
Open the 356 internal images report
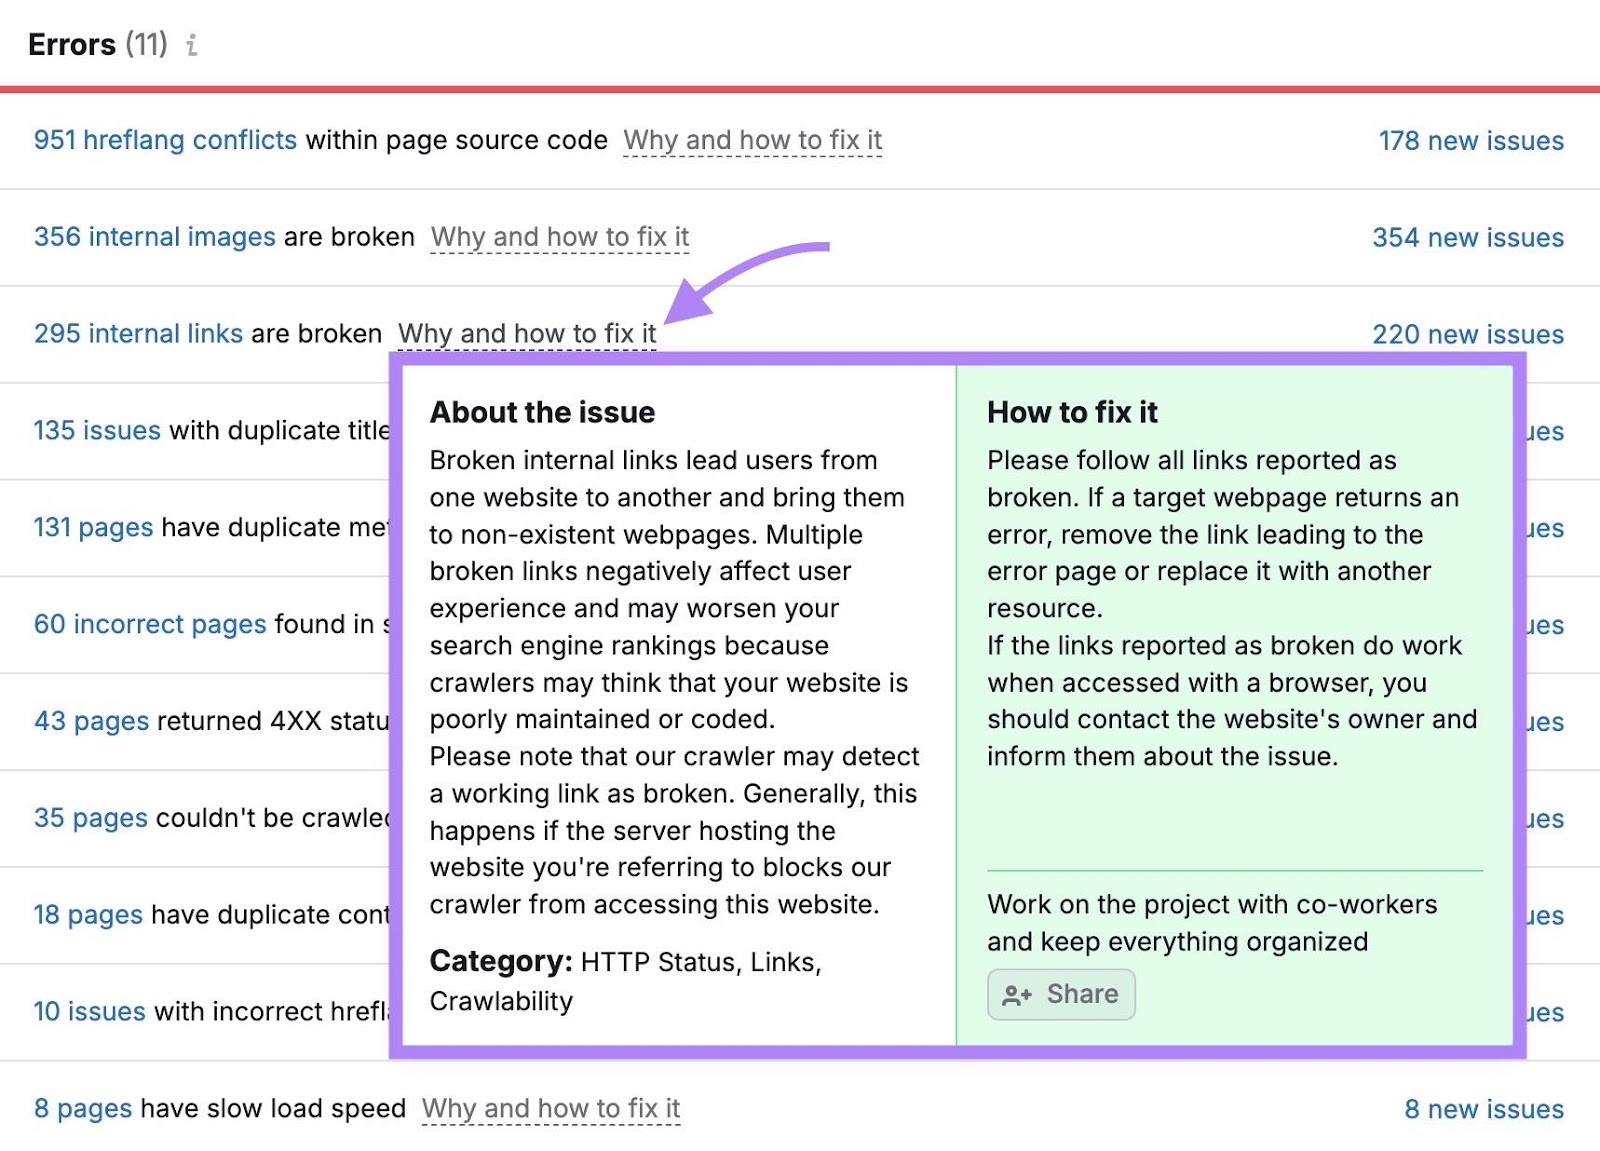[154, 237]
